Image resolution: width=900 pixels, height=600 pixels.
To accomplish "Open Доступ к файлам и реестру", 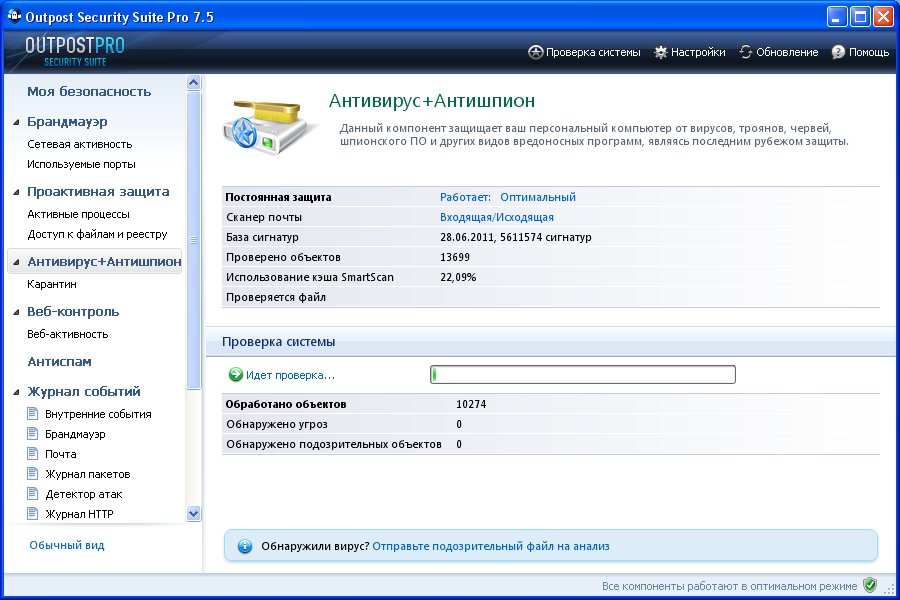I will click(98, 234).
